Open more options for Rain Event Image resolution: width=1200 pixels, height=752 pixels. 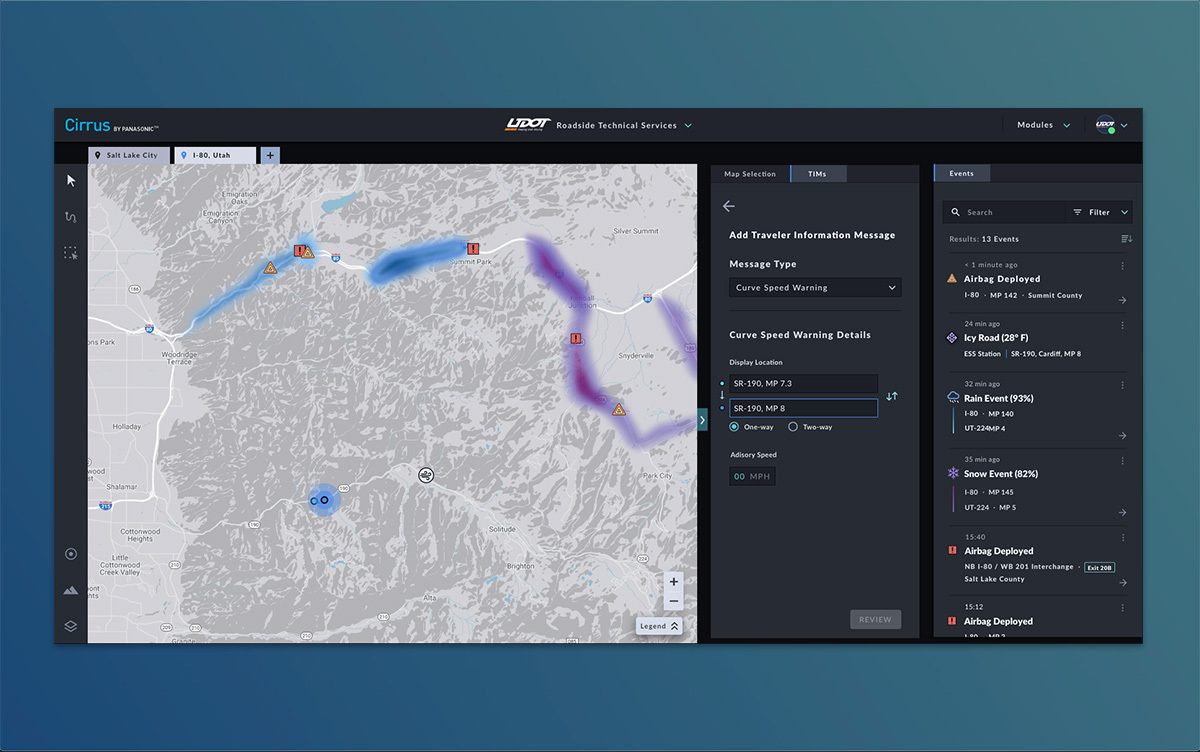(x=1123, y=385)
